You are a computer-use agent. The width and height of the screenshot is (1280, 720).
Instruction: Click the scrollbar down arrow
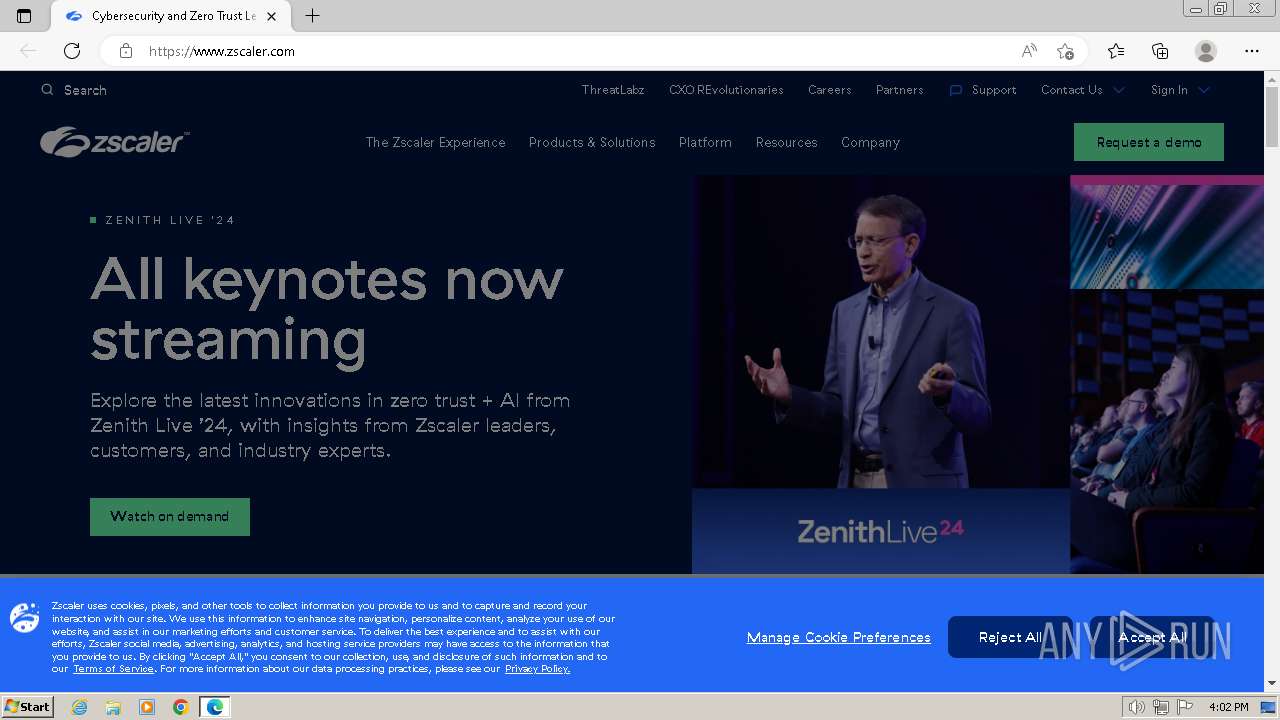(1272, 684)
